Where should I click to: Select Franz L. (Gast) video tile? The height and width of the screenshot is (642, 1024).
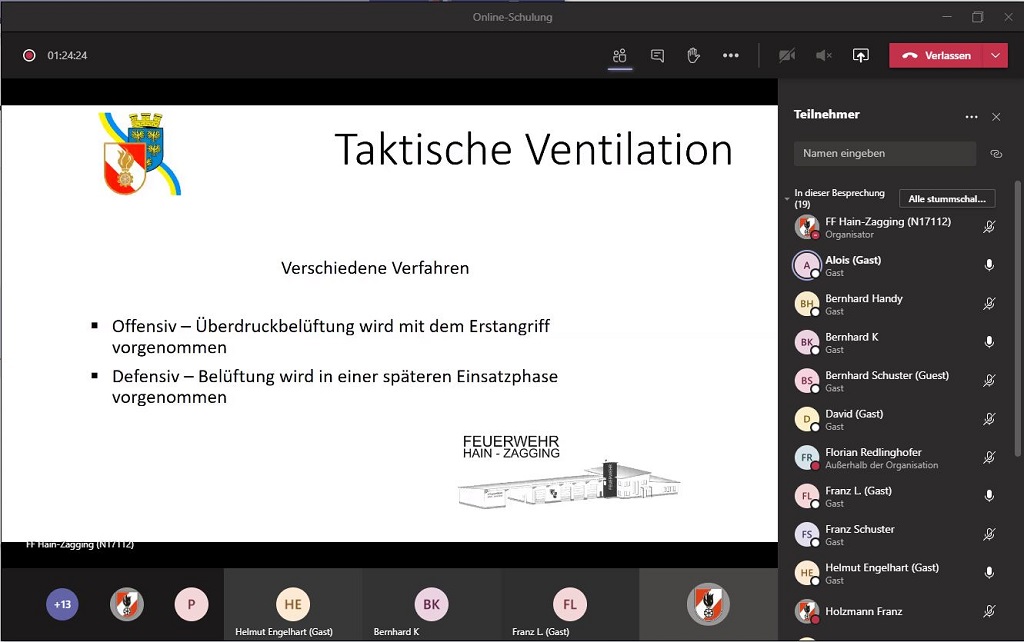click(x=569, y=604)
